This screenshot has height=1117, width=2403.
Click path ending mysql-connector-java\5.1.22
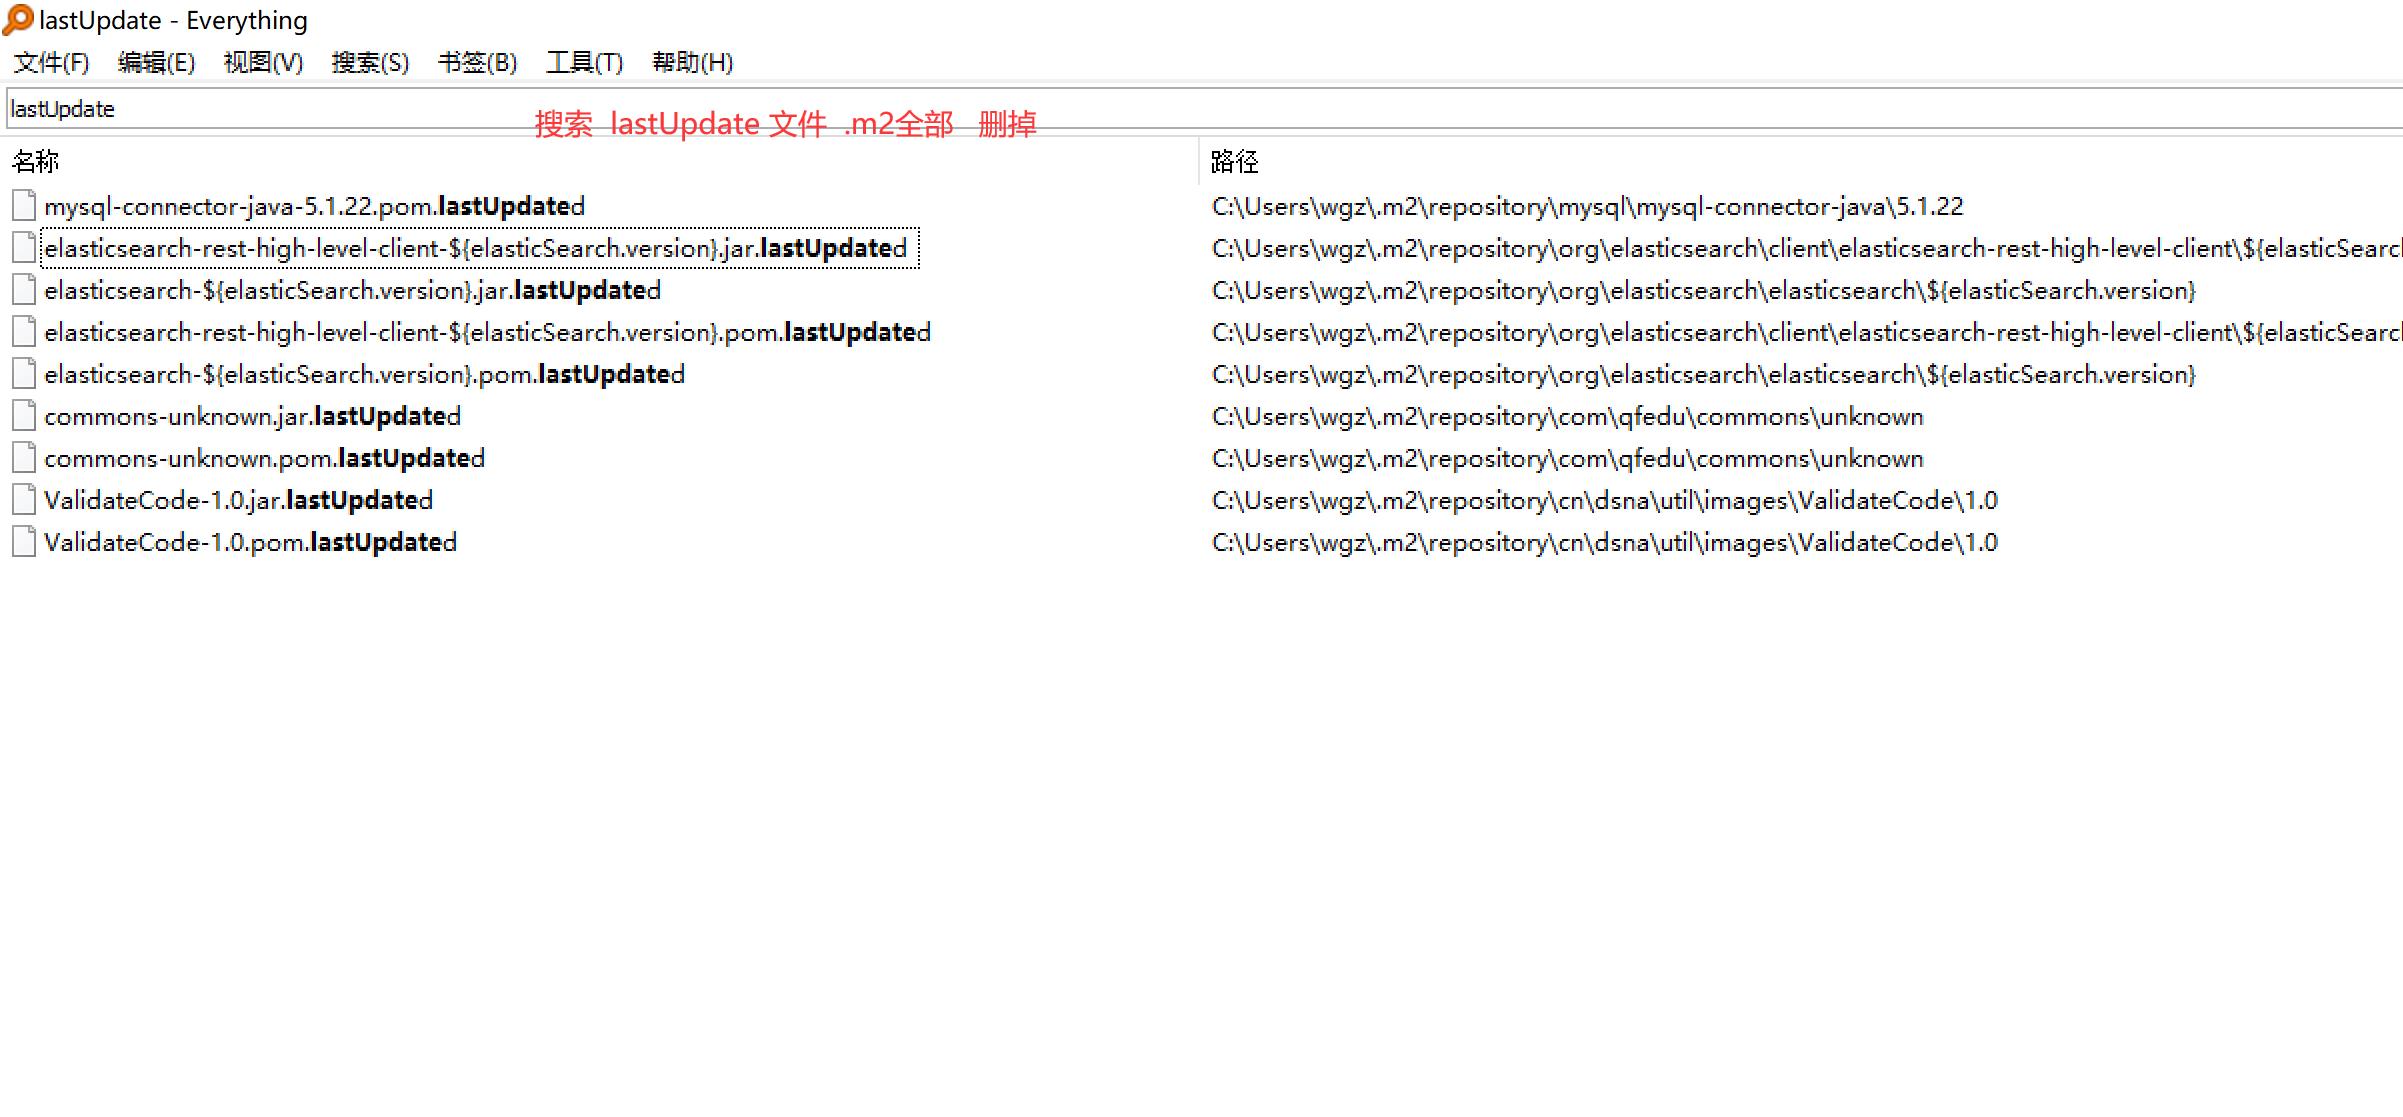[x=1588, y=206]
